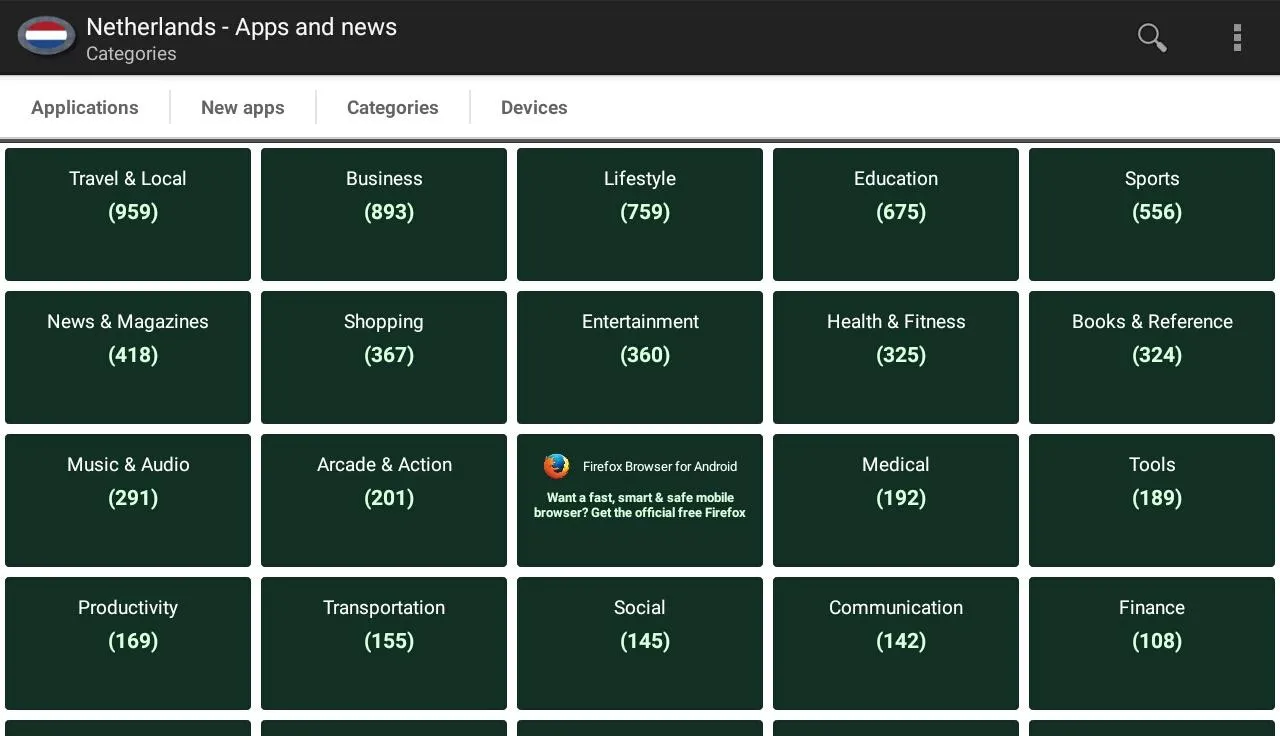Viewport: 1280px width, 736px height.
Task: Tap the search magnifier icon
Action: pos(1152,37)
